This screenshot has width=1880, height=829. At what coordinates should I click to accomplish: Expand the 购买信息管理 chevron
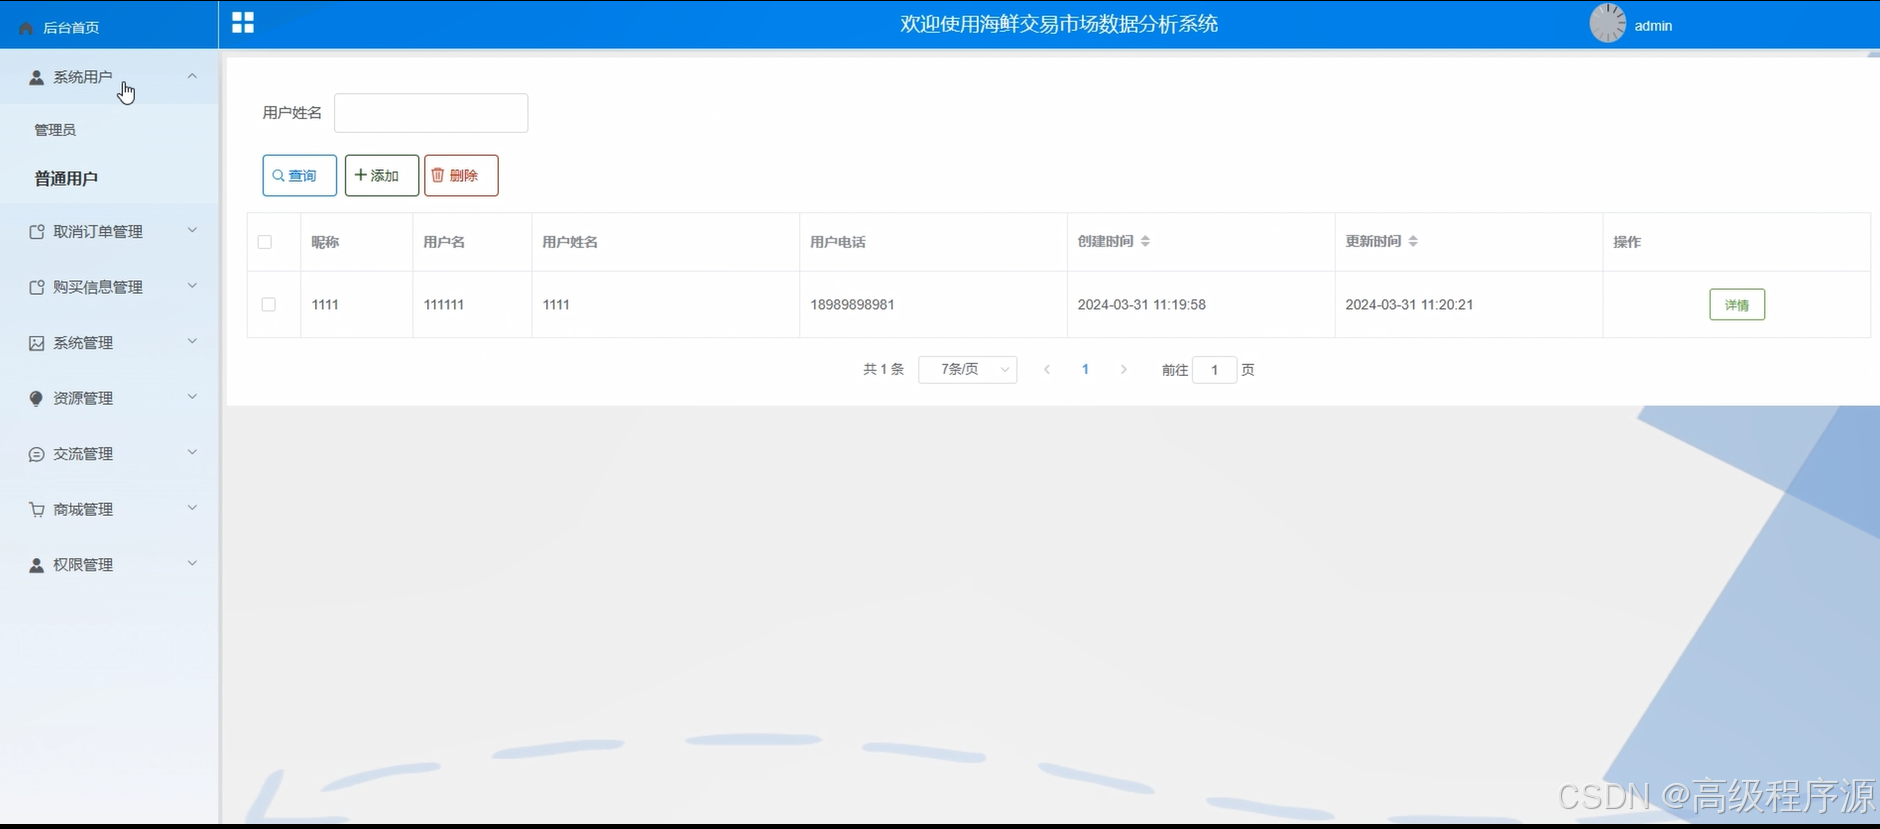(192, 286)
